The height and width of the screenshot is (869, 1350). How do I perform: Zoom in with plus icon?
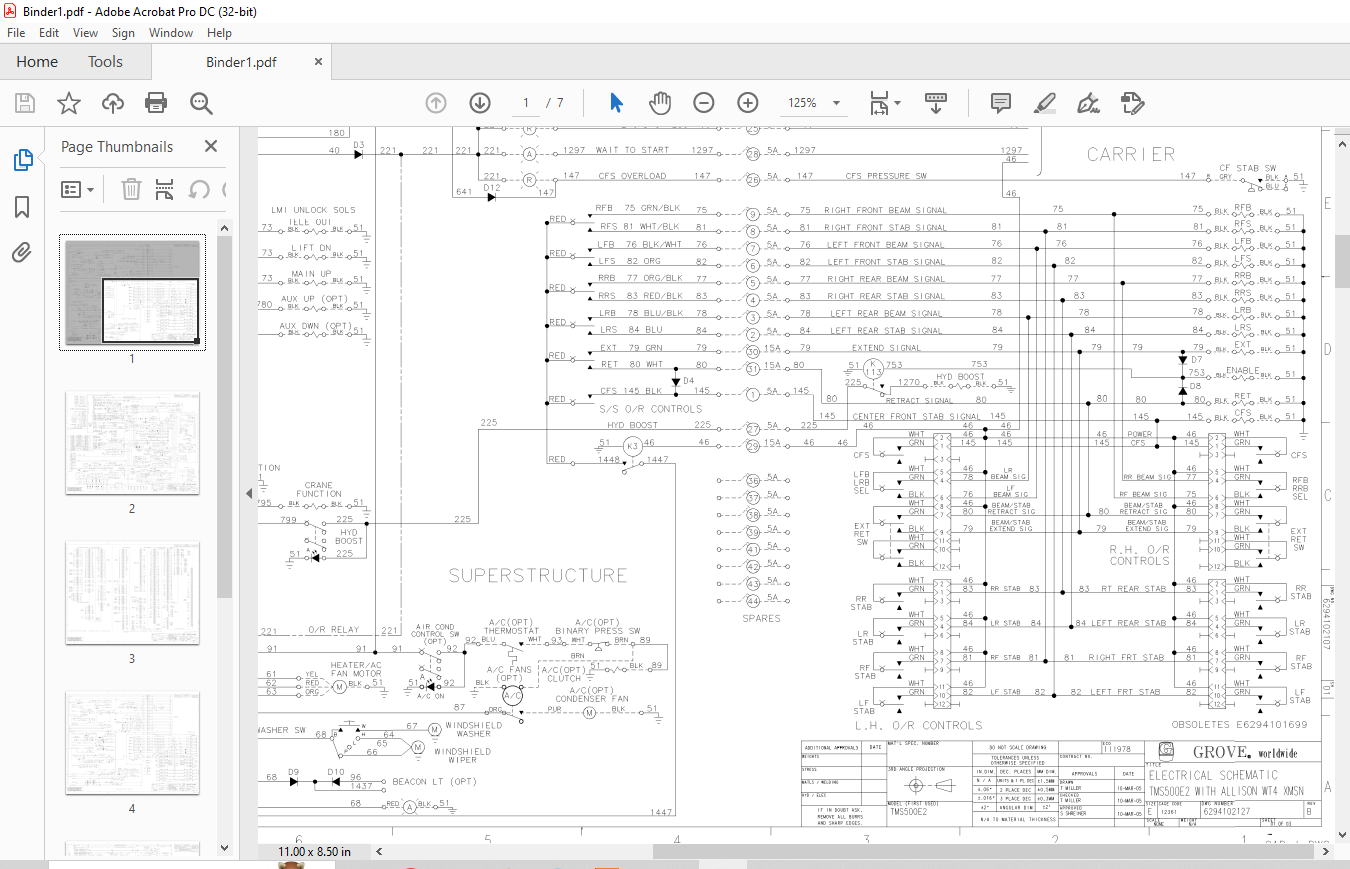[x=748, y=103]
